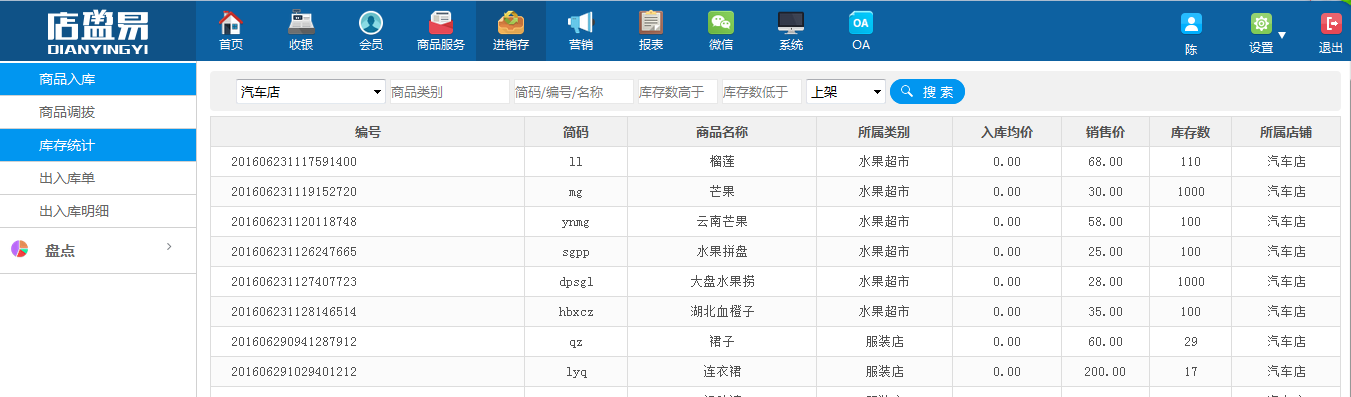The width and height of the screenshot is (1351, 397).
Task: Click product name 连衣裙
Action: point(722,372)
